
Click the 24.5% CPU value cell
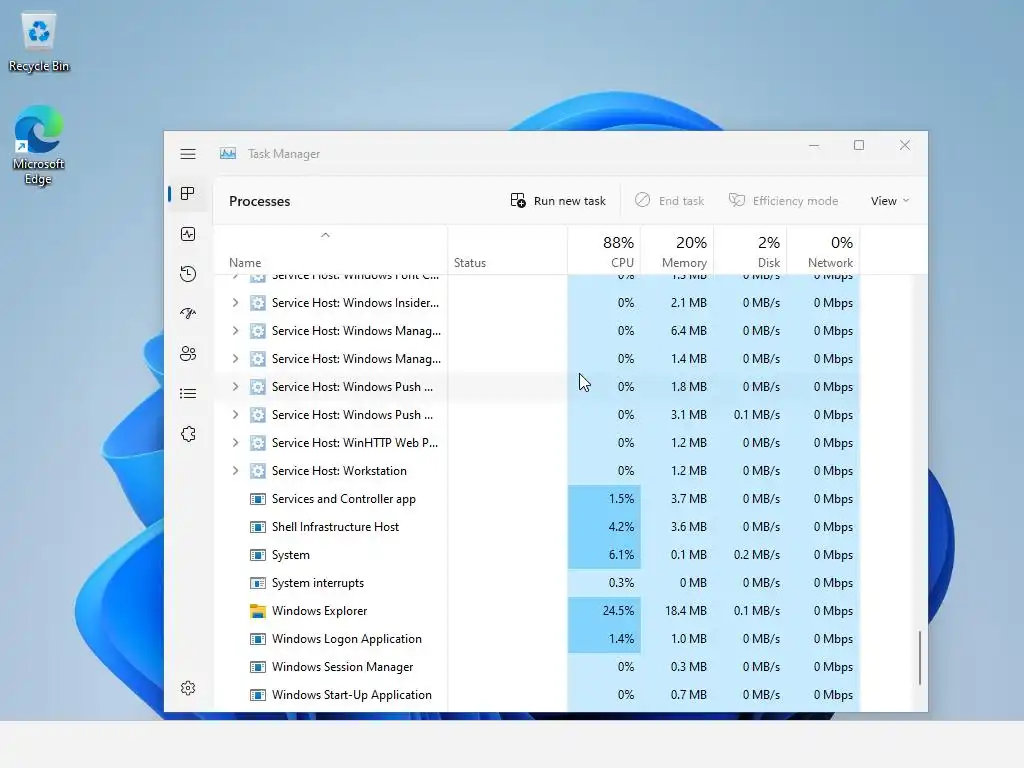(x=604, y=611)
